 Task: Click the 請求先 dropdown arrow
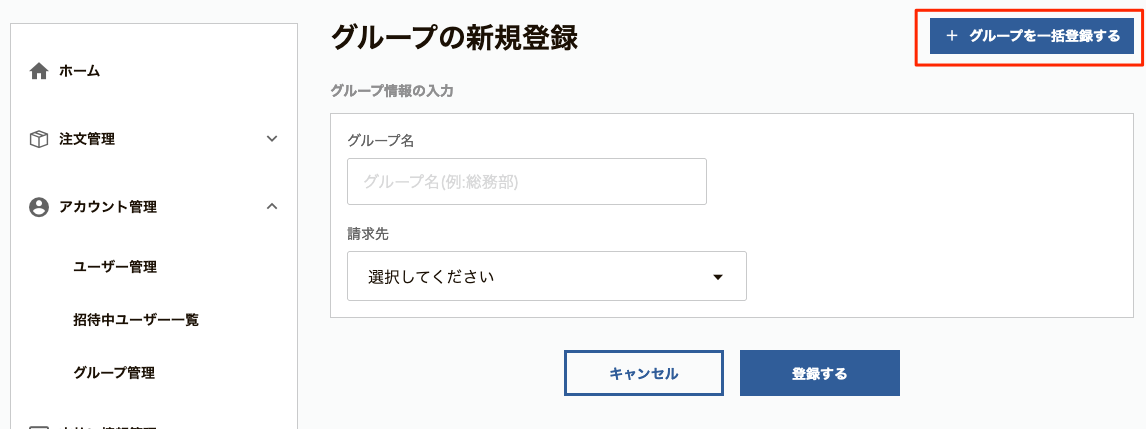click(717, 277)
